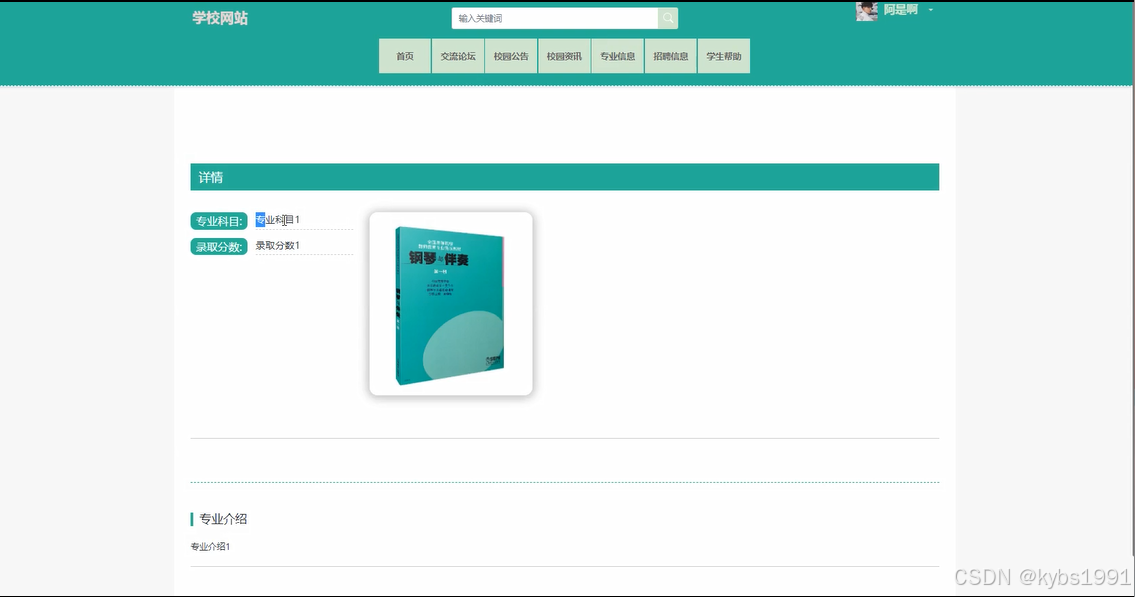
Task: Focus the 输入关键词 search field
Action: tap(554, 18)
